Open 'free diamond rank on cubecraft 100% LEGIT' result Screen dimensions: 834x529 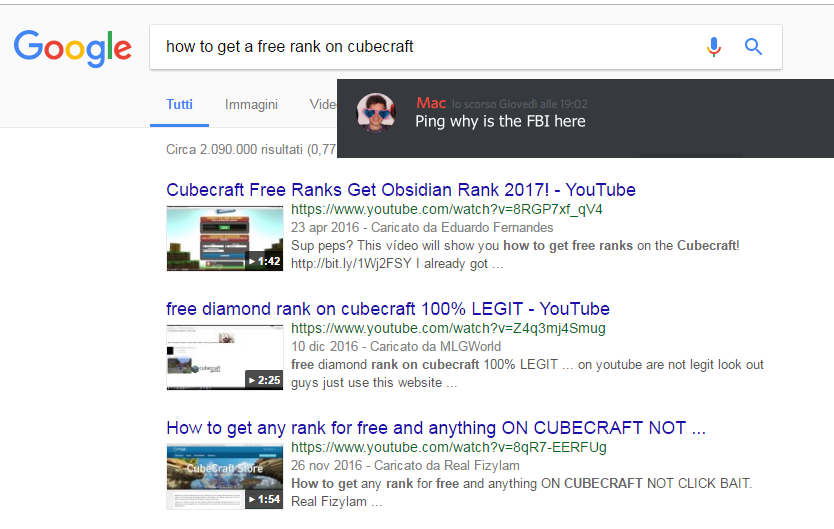pos(388,309)
